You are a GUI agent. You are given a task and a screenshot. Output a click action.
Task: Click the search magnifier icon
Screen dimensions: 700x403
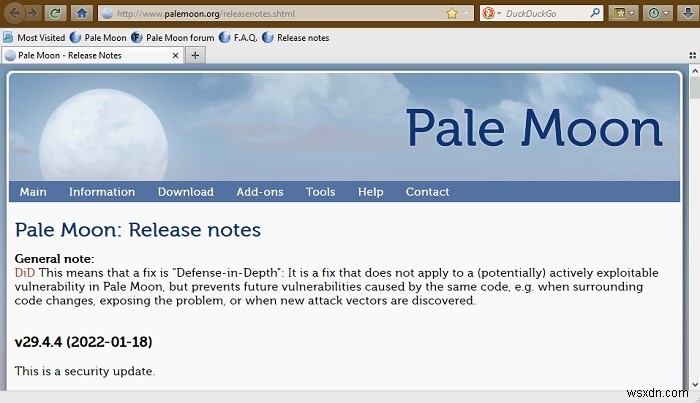(x=595, y=13)
